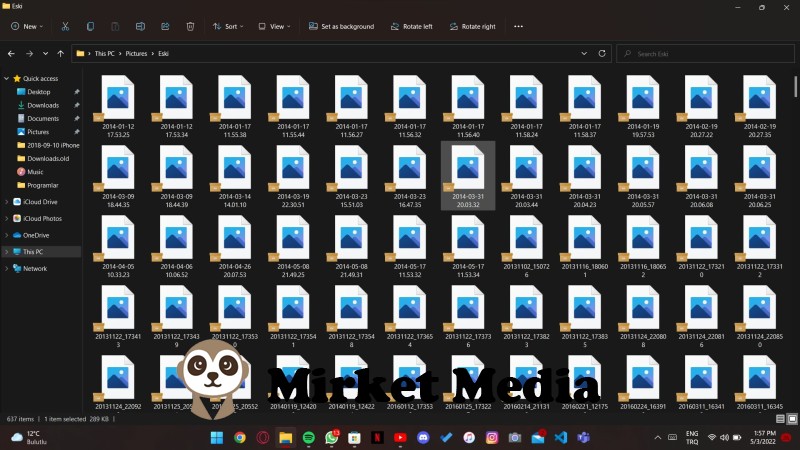Go up one folder level
This screenshot has height=450, width=800.
click(62, 53)
